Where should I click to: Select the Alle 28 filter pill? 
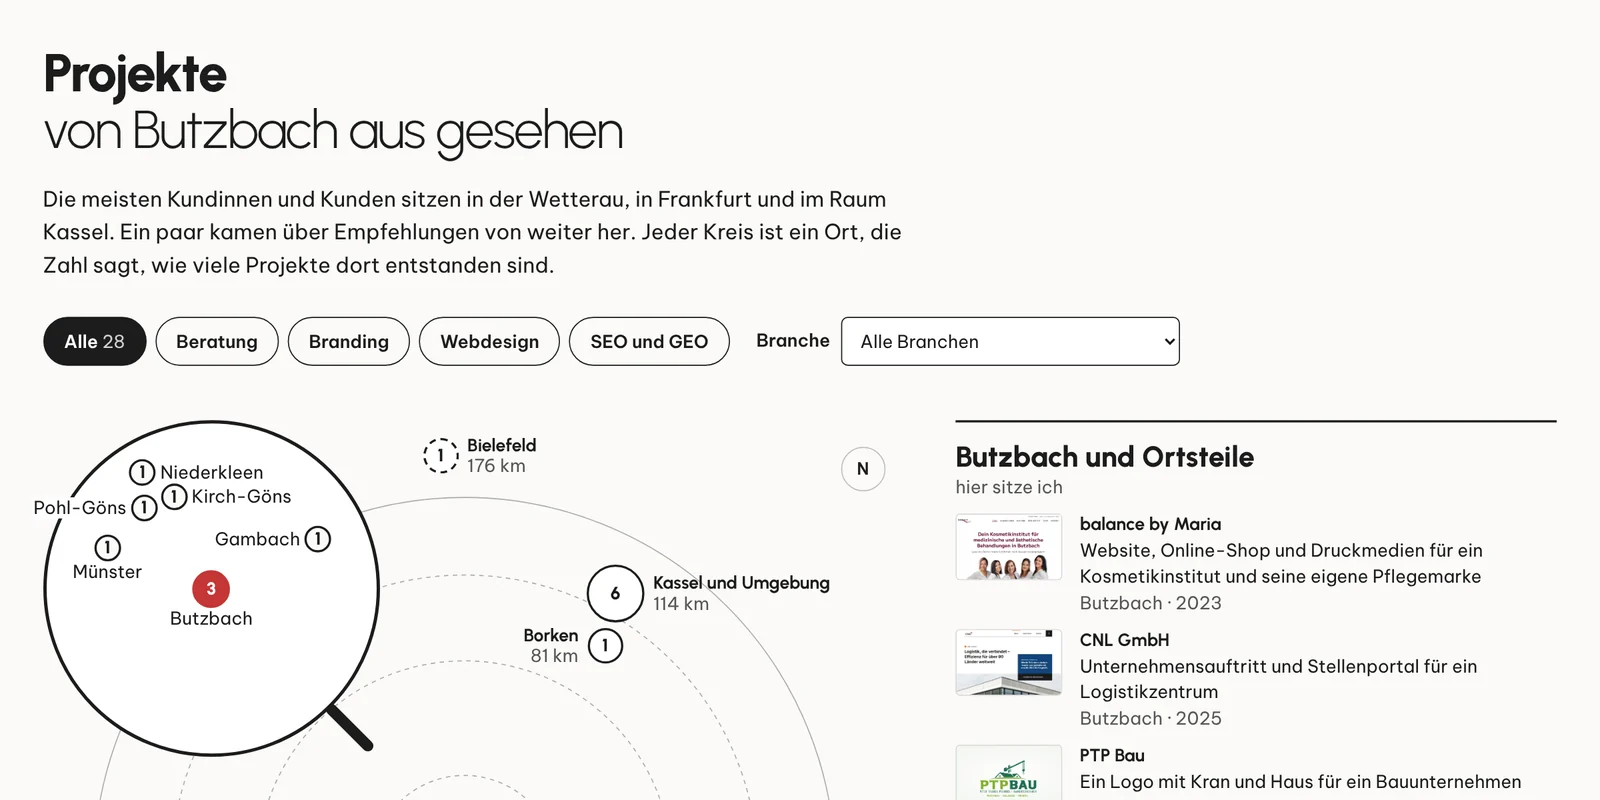click(x=95, y=341)
